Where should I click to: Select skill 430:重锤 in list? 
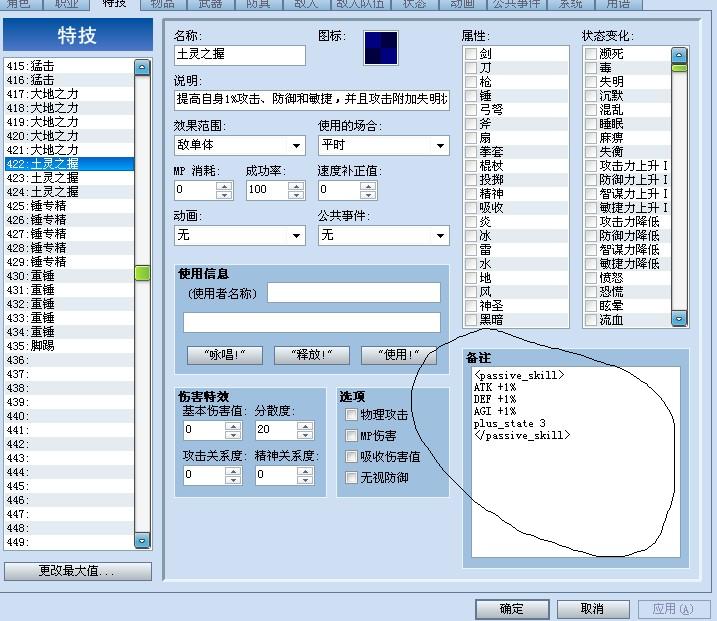[69, 276]
